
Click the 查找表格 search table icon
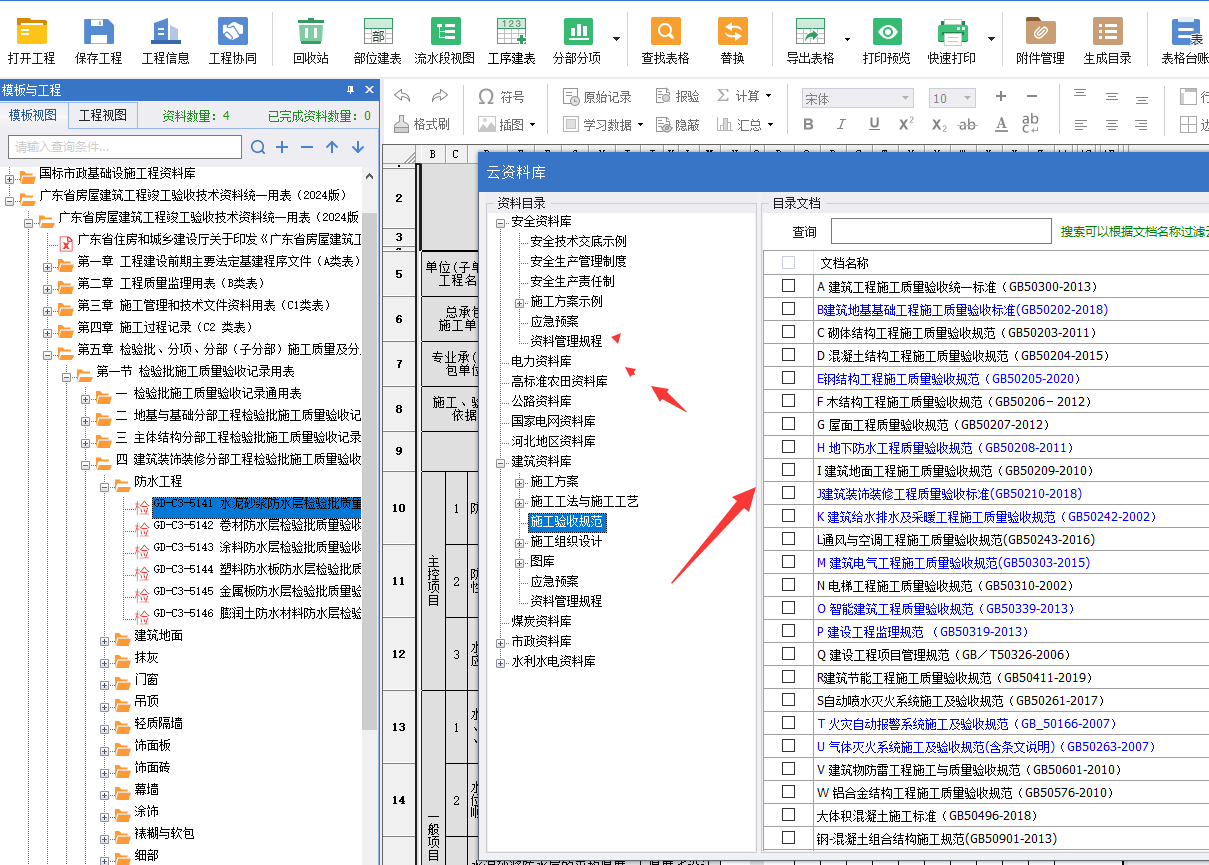click(x=665, y=32)
